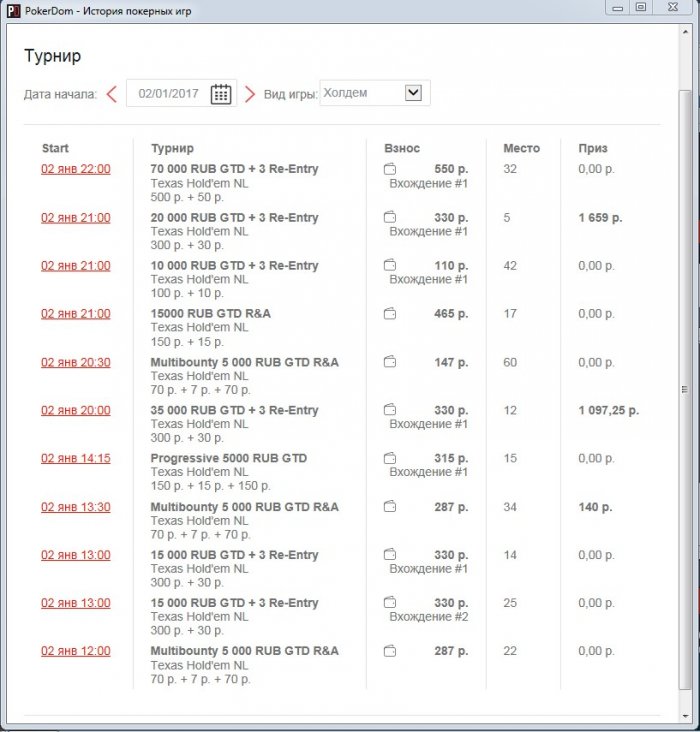
Task: Open 21:00 link for 20 000 RUB GTD
Action: pyautogui.click(x=76, y=218)
